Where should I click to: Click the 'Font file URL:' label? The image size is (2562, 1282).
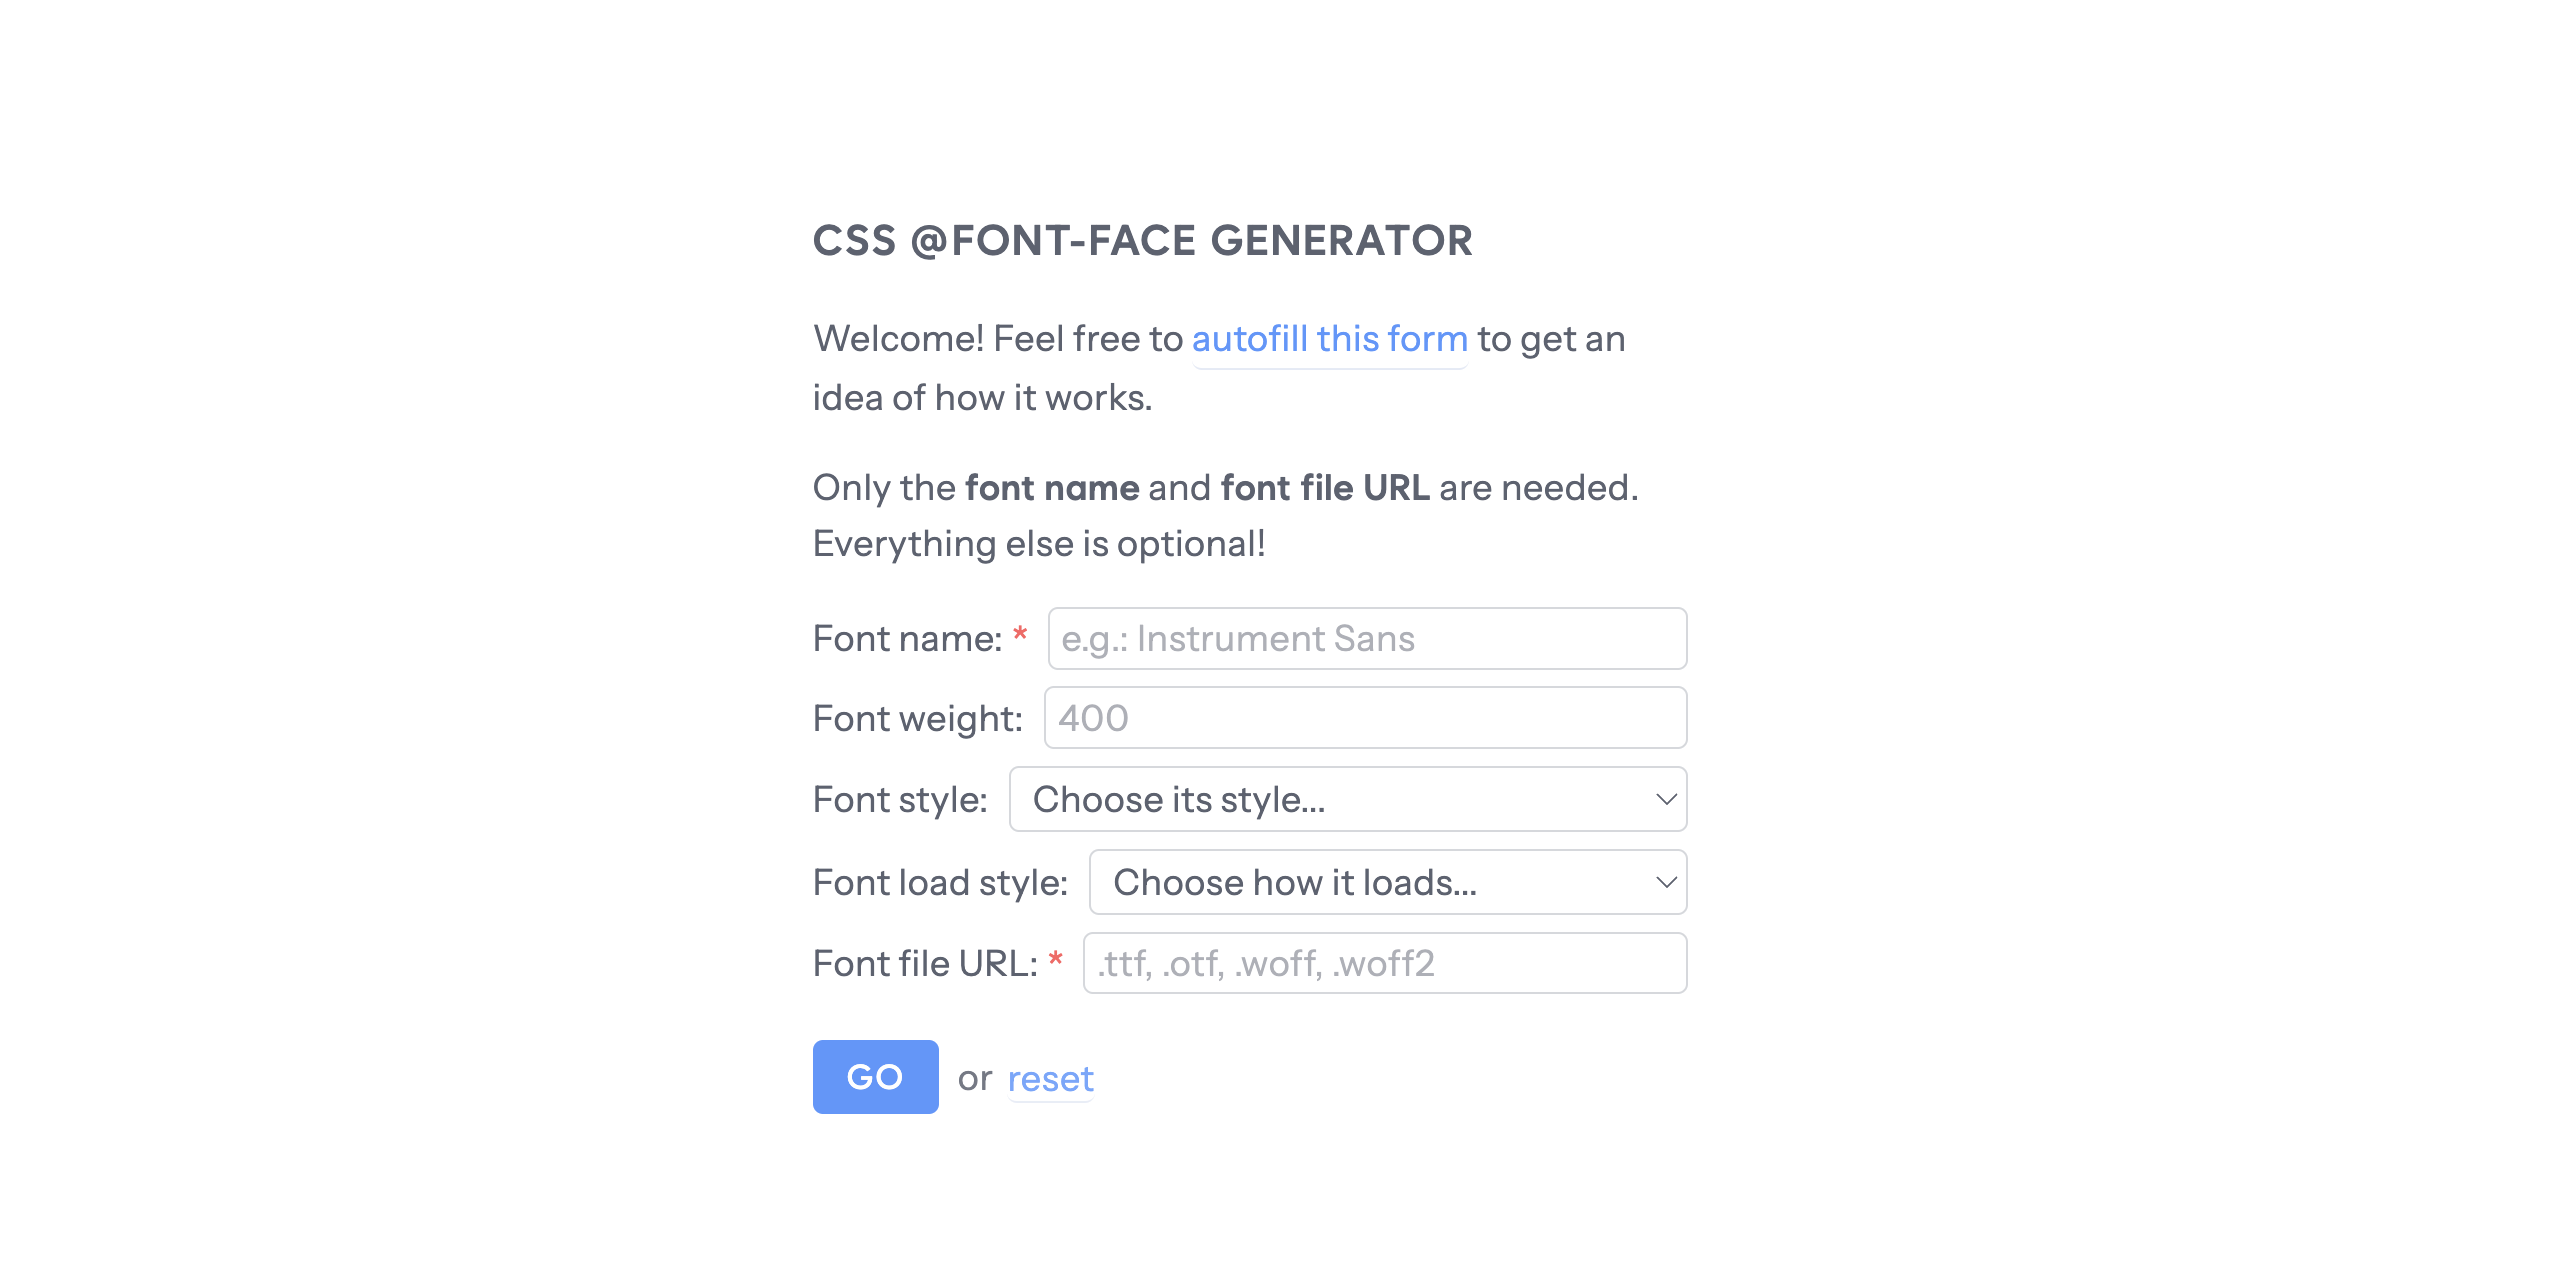(x=925, y=964)
